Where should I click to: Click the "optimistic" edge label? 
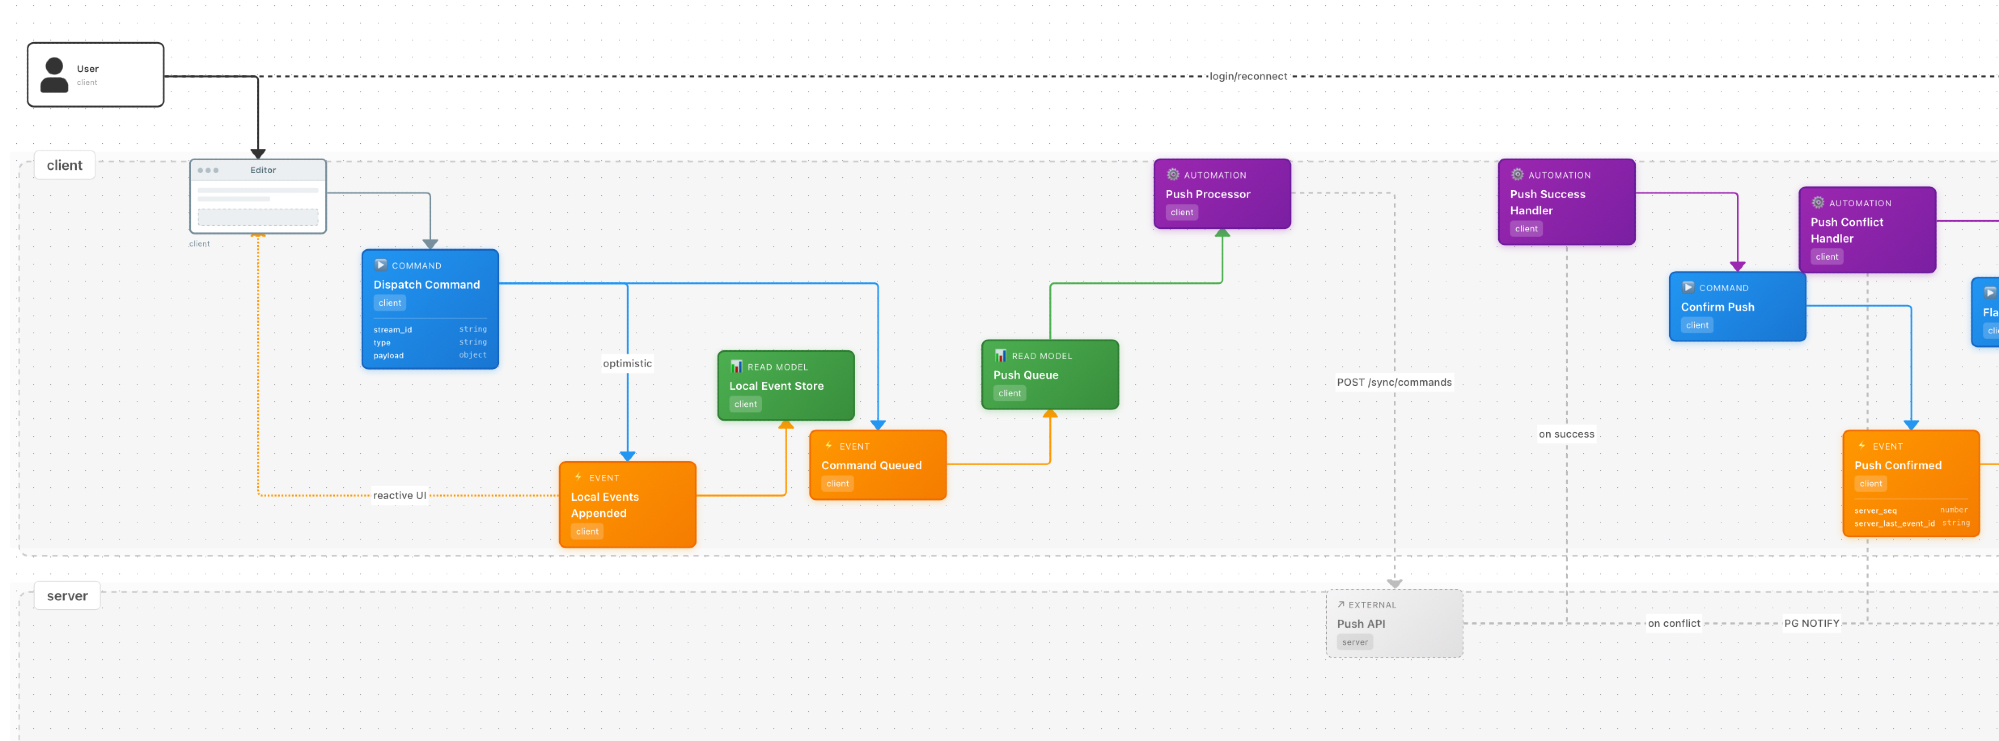(x=627, y=364)
